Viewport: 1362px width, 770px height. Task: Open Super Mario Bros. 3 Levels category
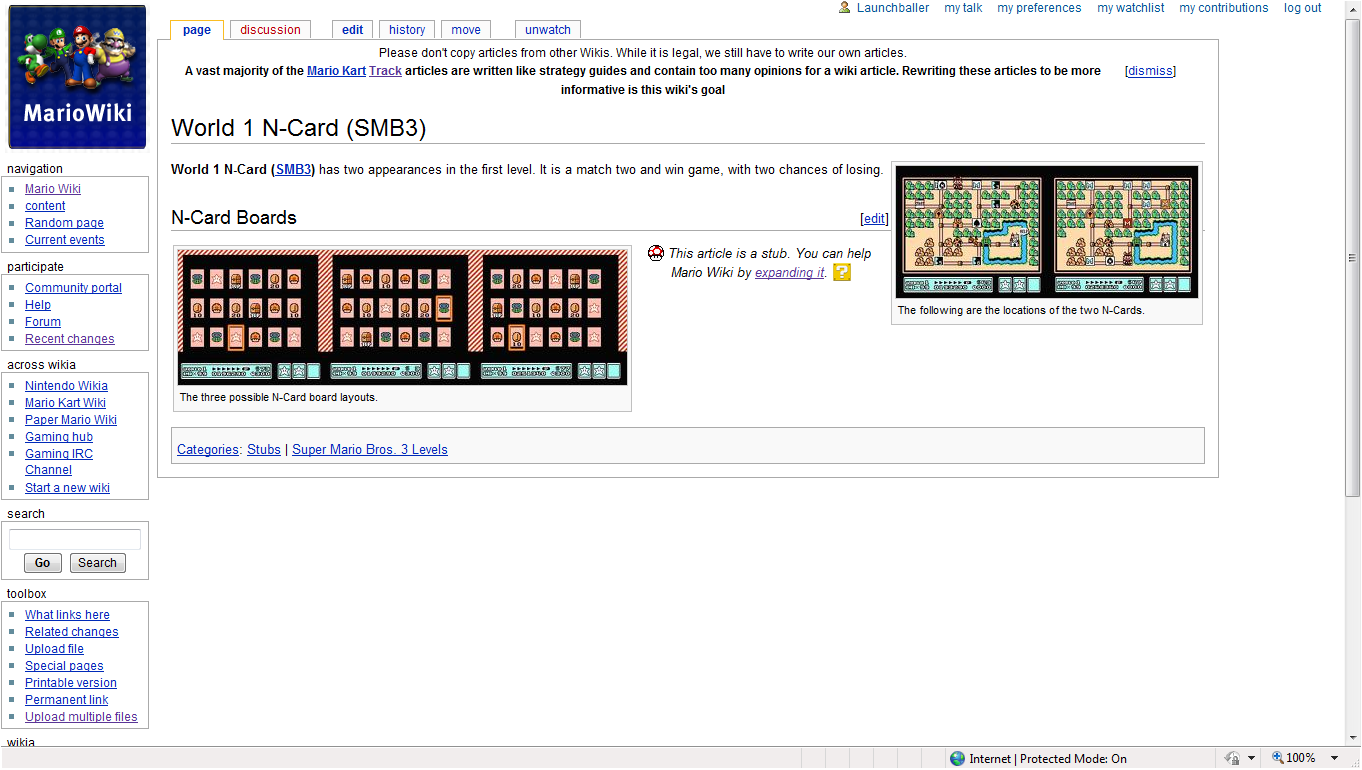tap(370, 450)
